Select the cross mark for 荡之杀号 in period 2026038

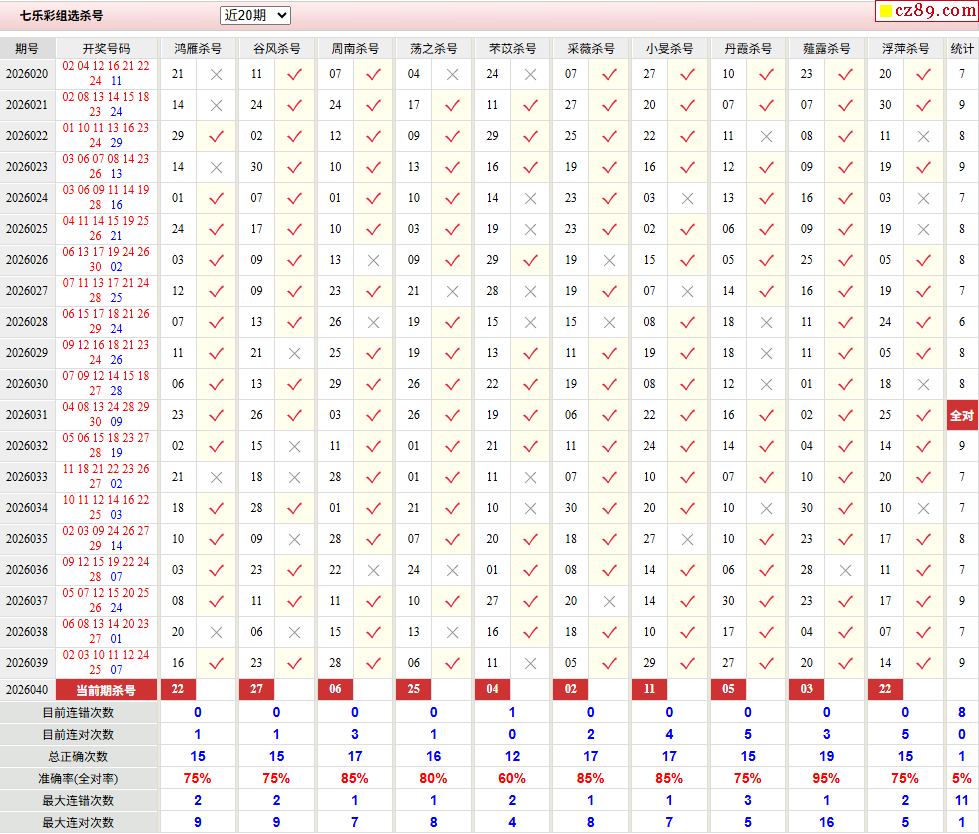tap(452, 632)
